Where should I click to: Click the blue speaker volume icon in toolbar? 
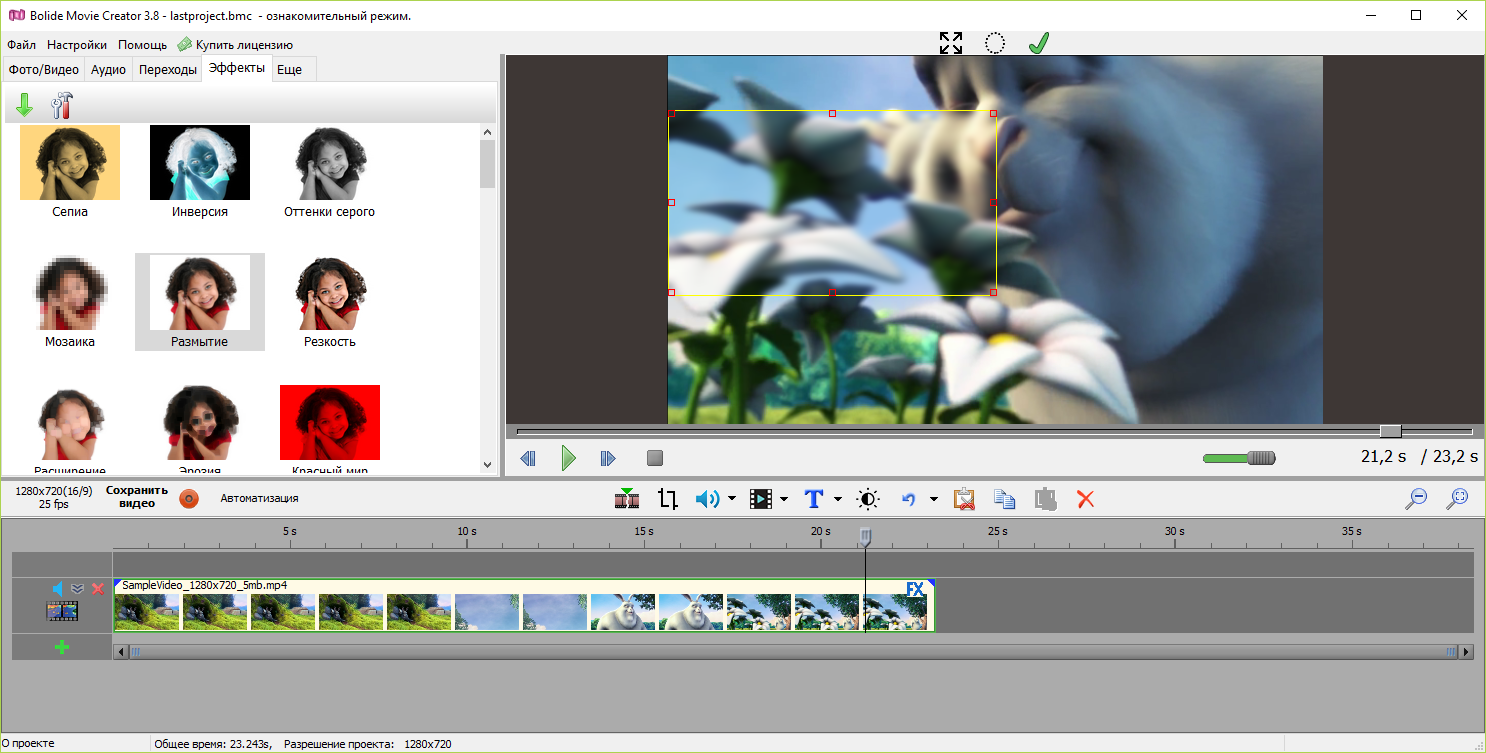pyautogui.click(x=707, y=498)
